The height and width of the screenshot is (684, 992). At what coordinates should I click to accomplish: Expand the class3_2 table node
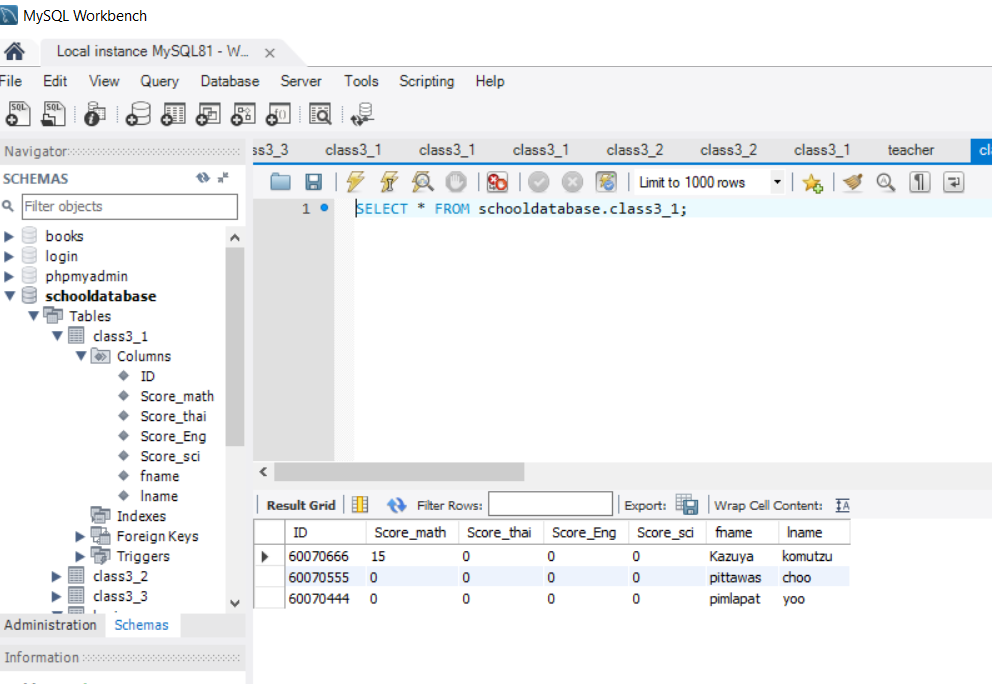click(57, 576)
